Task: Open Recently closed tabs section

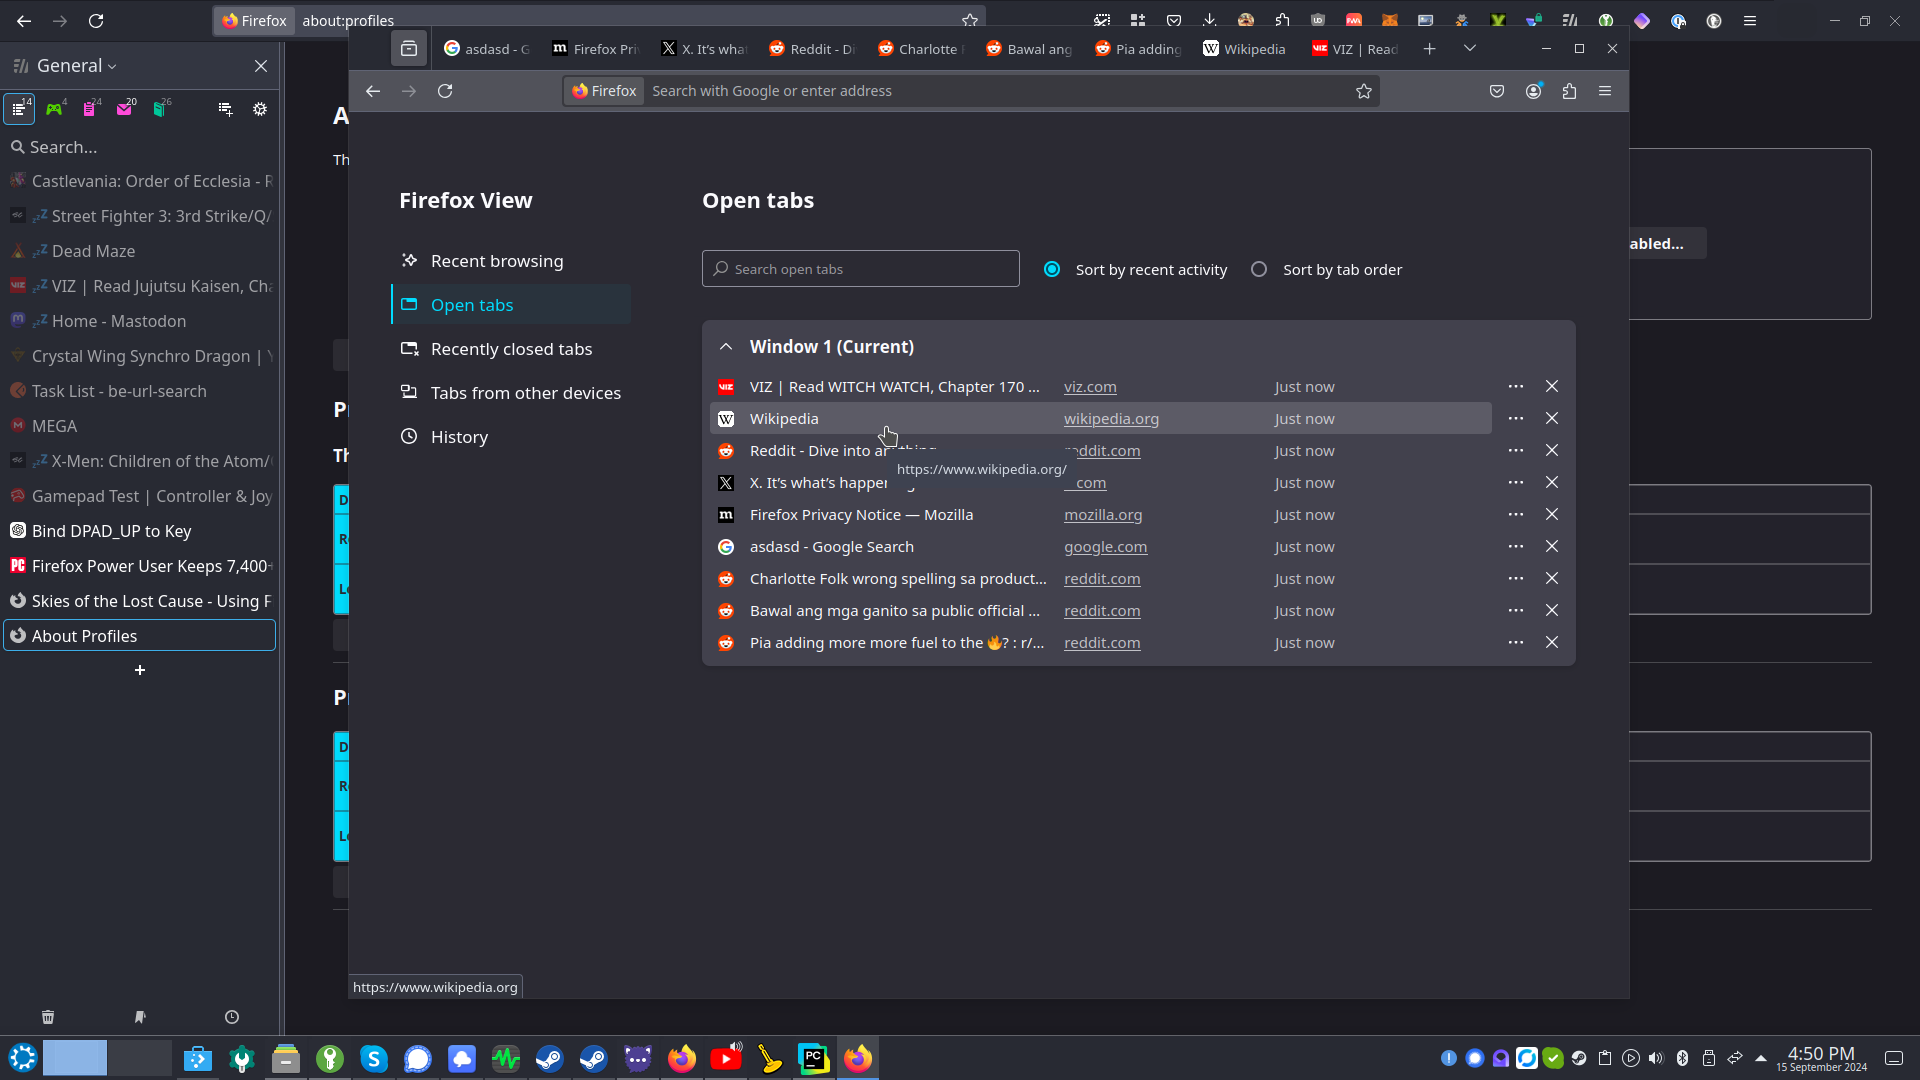Action: point(511,349)
